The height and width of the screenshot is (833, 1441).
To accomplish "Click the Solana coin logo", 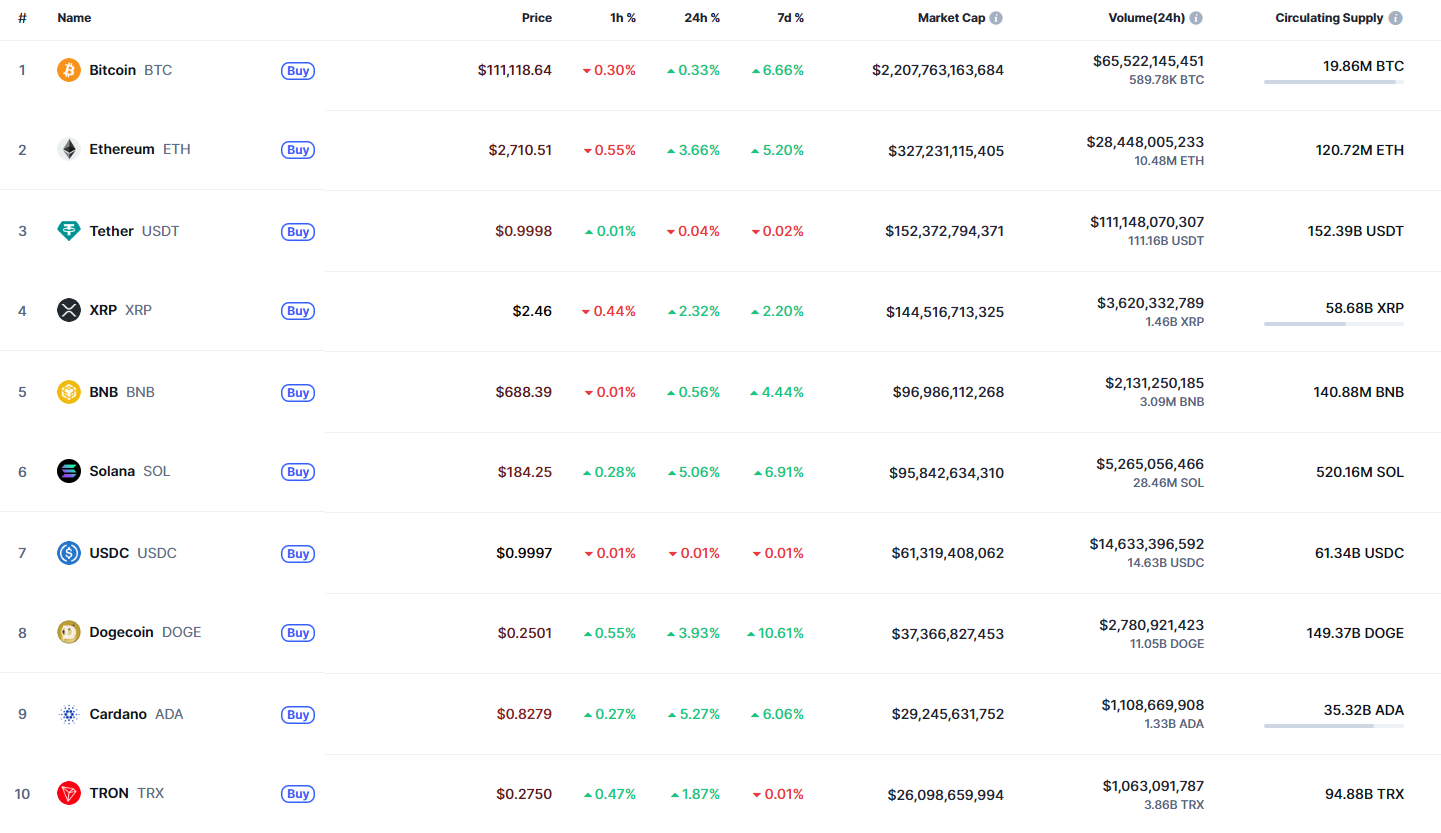I will pos(69,471).
